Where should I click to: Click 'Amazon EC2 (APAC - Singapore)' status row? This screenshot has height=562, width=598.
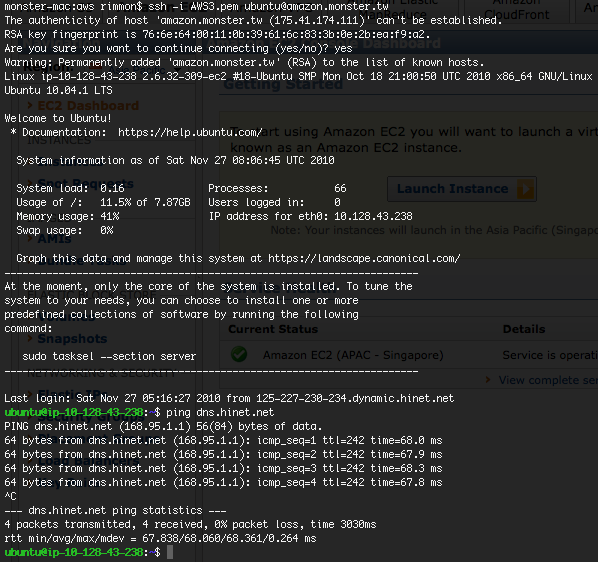coord(353,355)
